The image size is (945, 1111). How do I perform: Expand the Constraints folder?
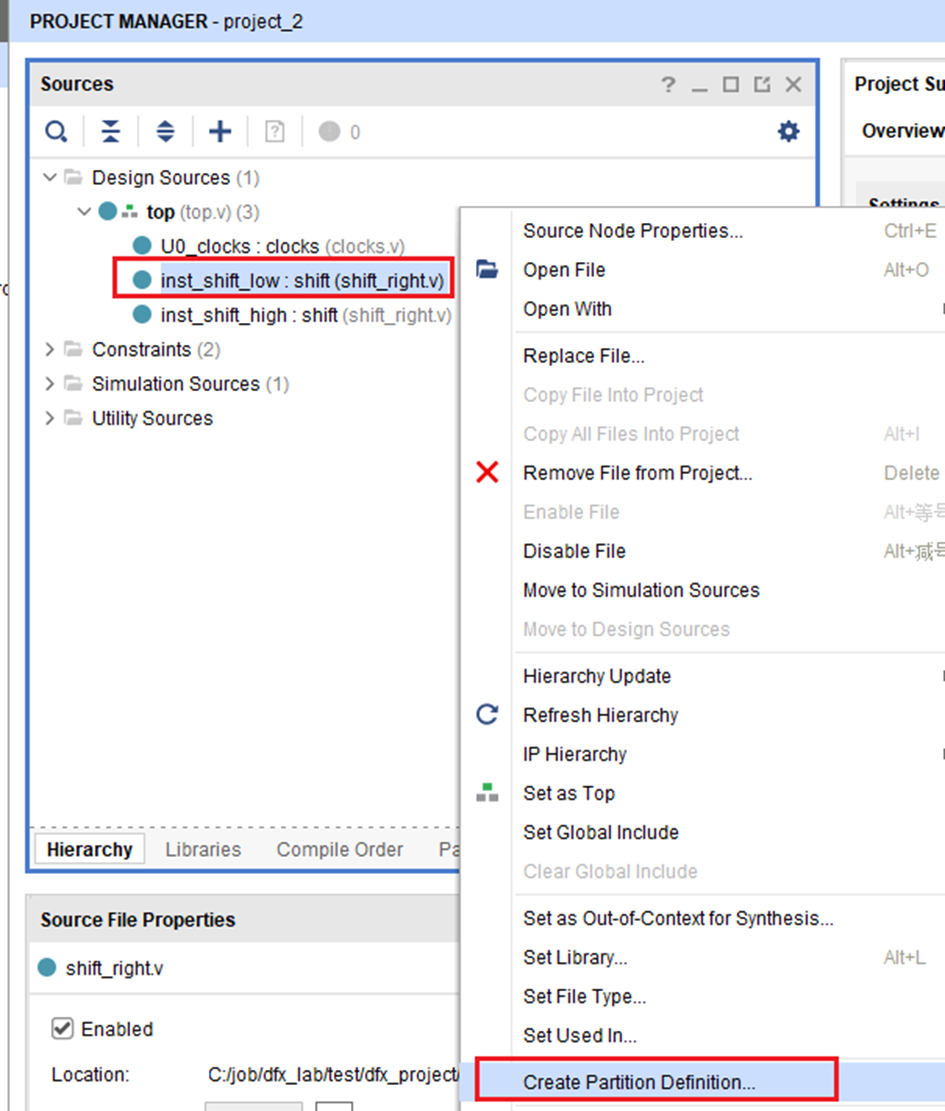50,349
